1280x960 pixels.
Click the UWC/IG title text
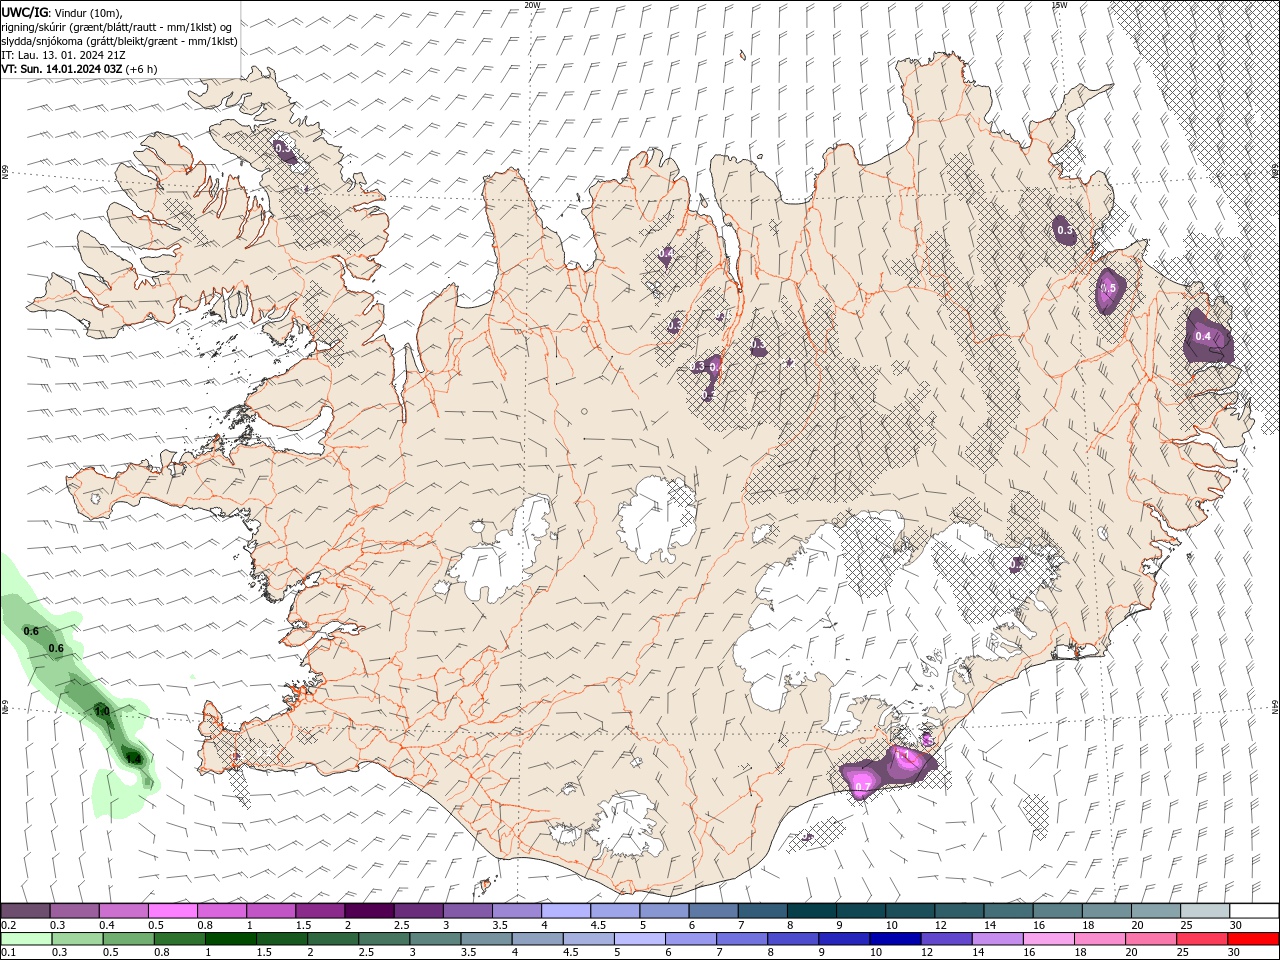click(26, 12)
